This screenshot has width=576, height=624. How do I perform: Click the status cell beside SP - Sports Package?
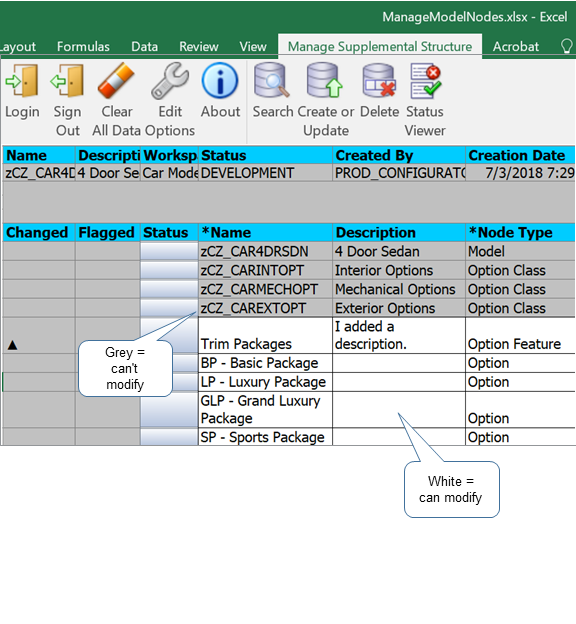point(169,437)
